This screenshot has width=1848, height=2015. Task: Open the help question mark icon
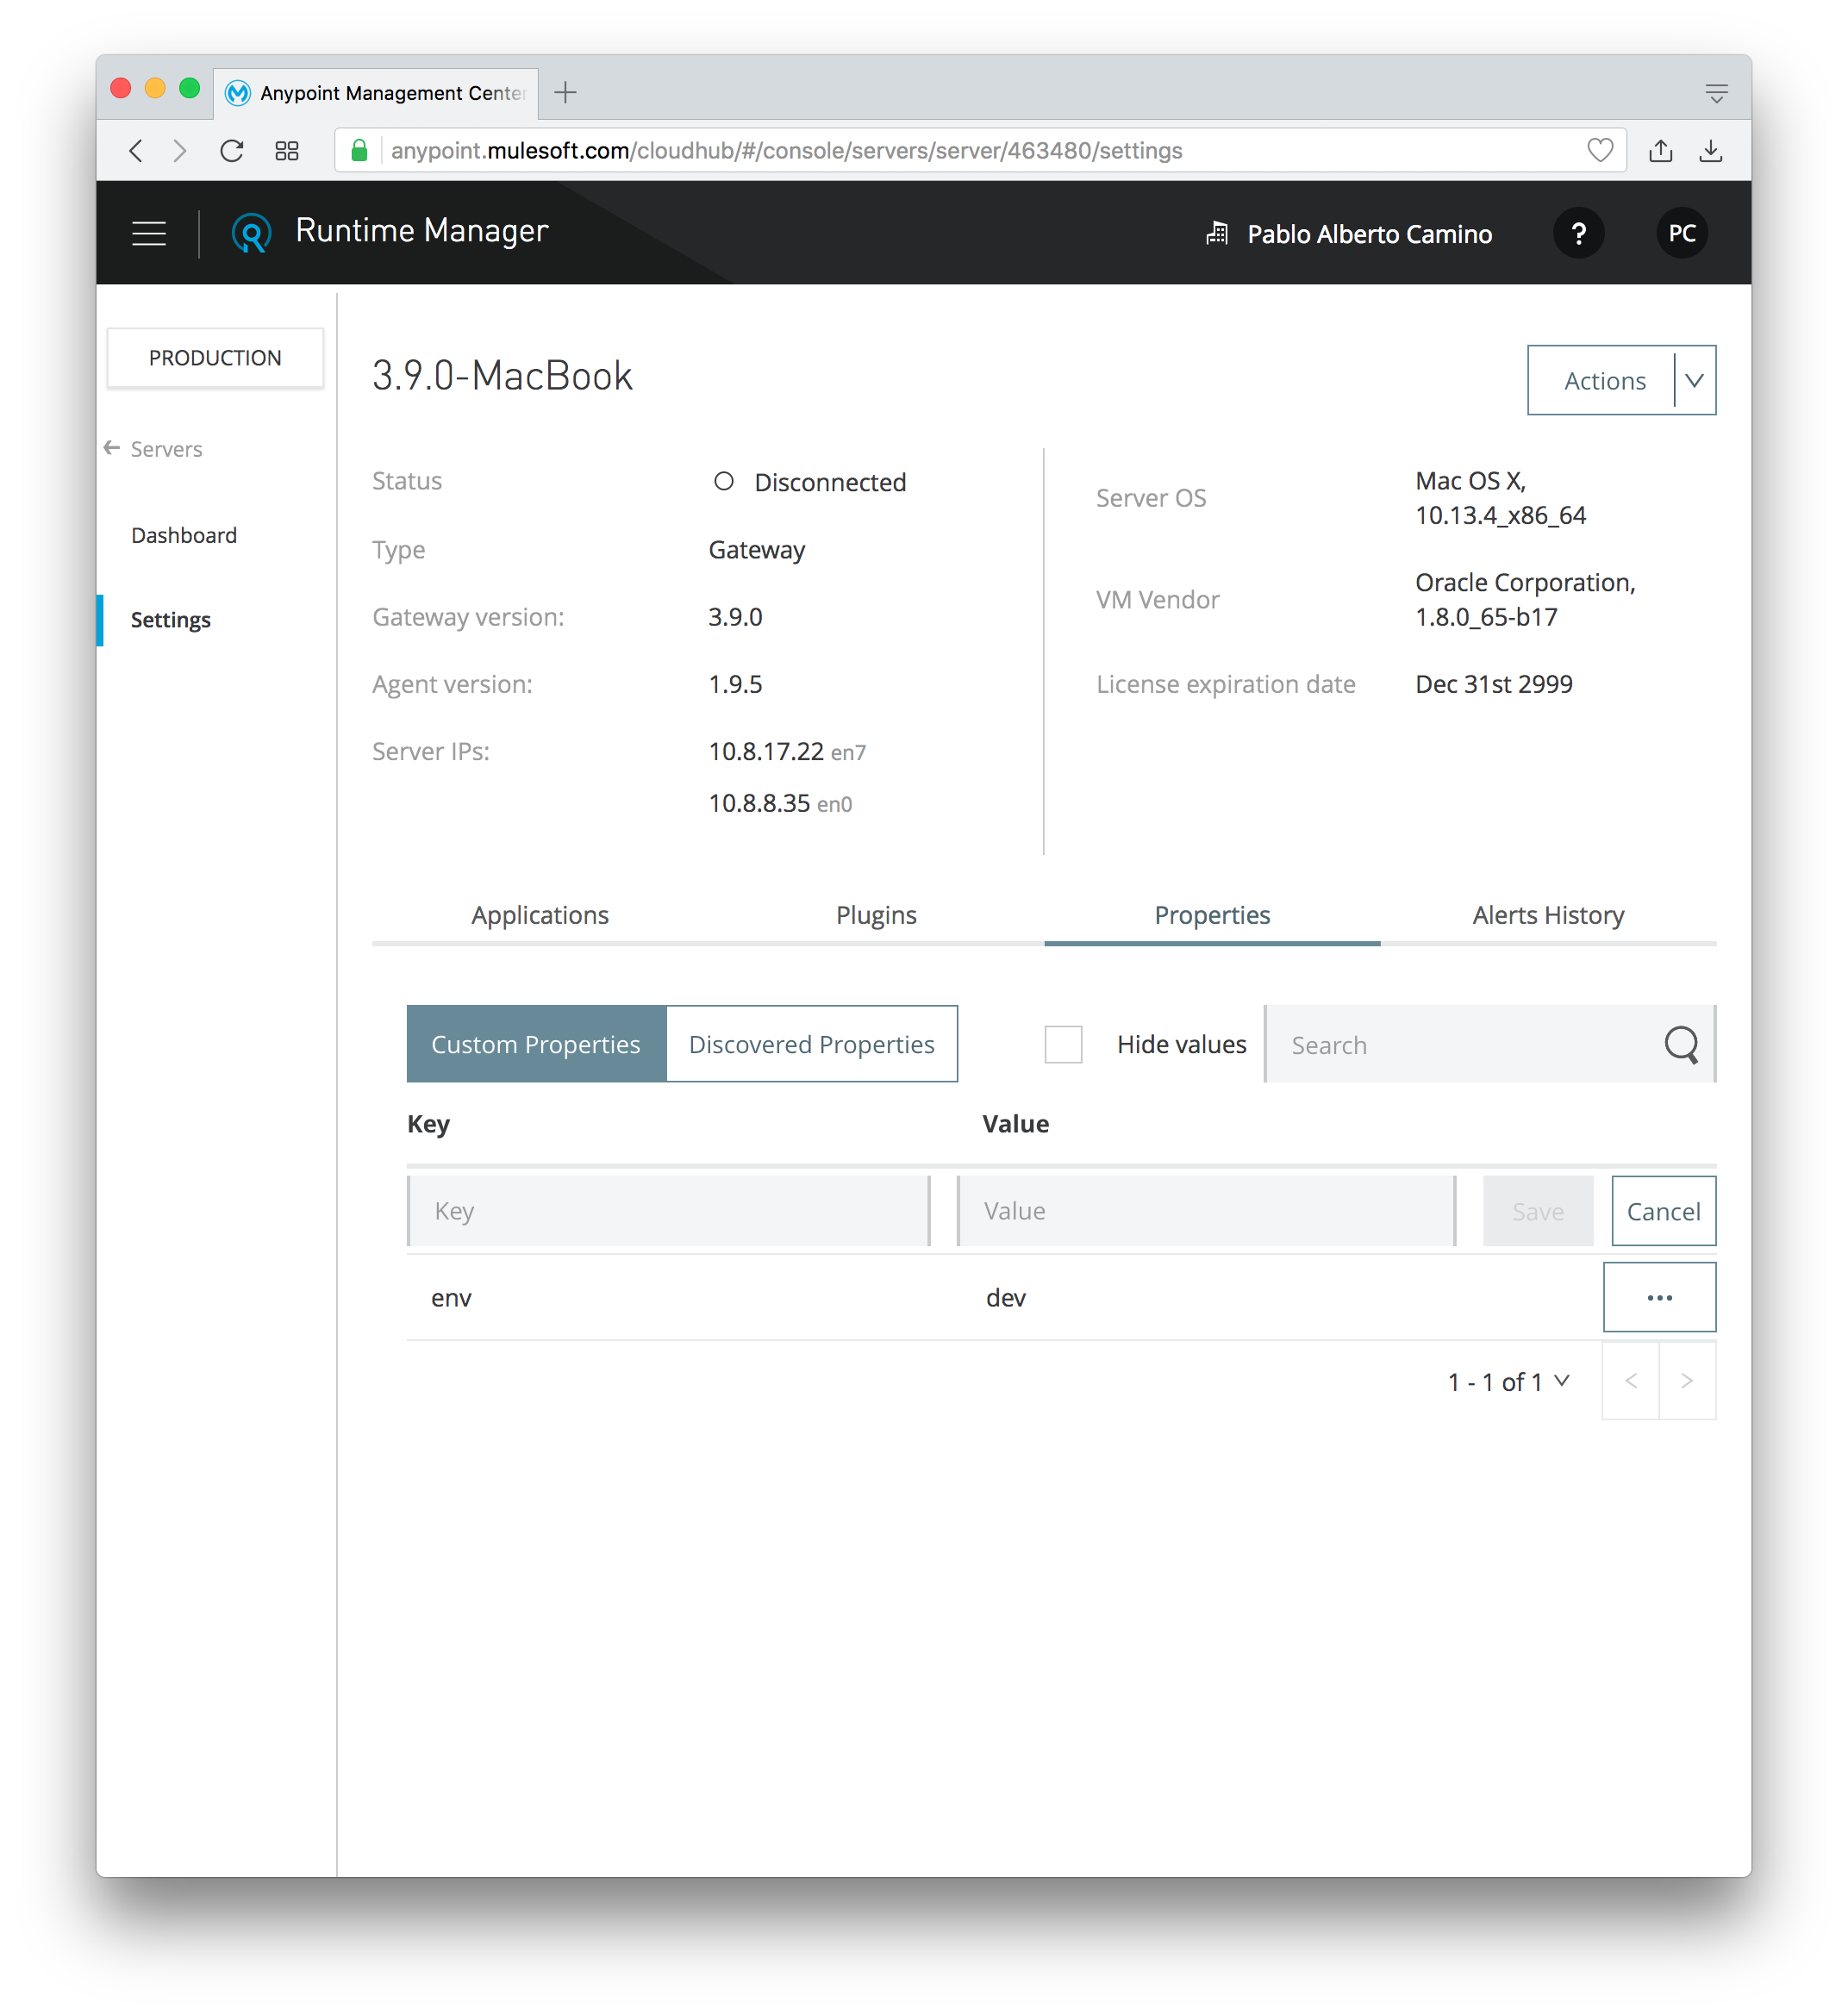(1578, 233)
